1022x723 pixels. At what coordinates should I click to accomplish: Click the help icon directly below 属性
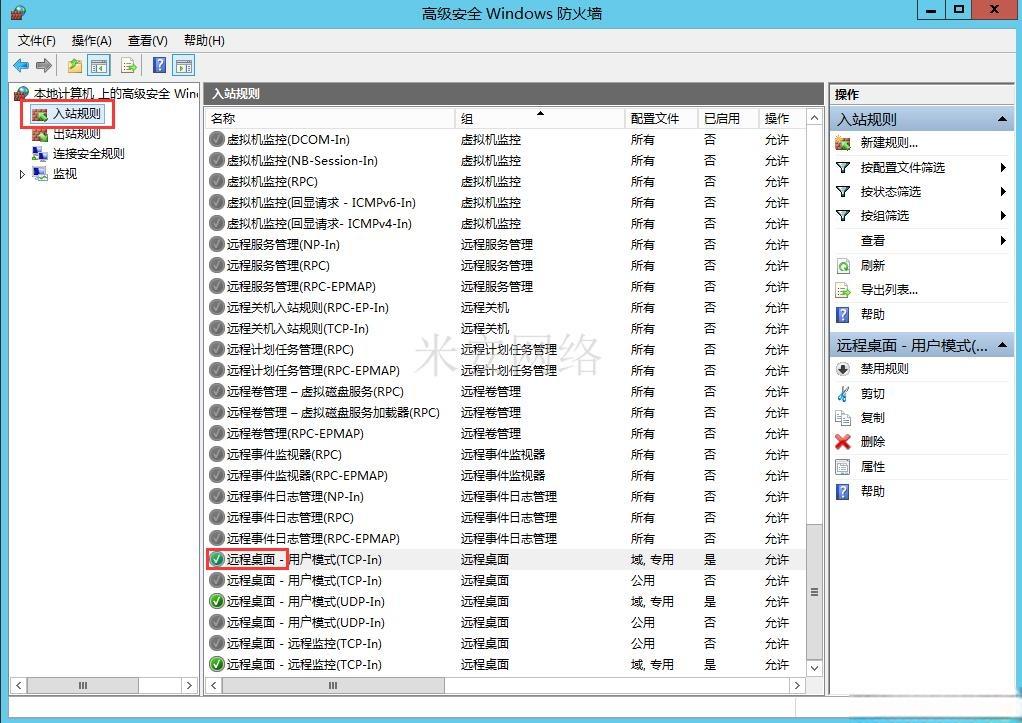[843, 492]
